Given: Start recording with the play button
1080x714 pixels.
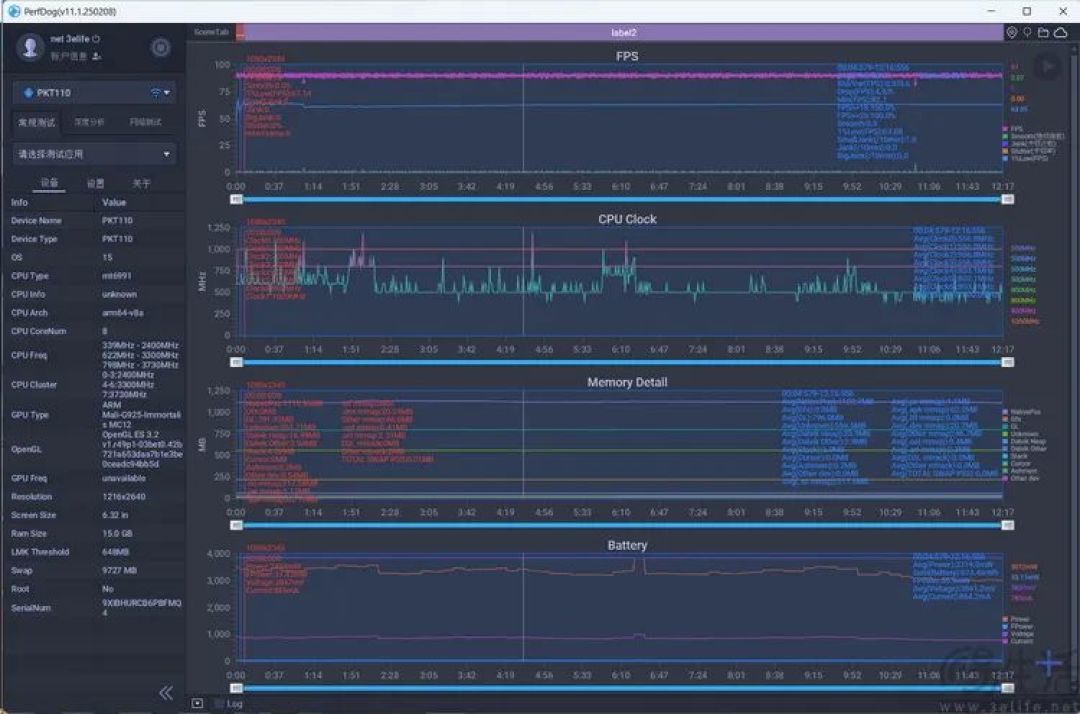Looking at the screenshot, I should [x=1047, y=67].
